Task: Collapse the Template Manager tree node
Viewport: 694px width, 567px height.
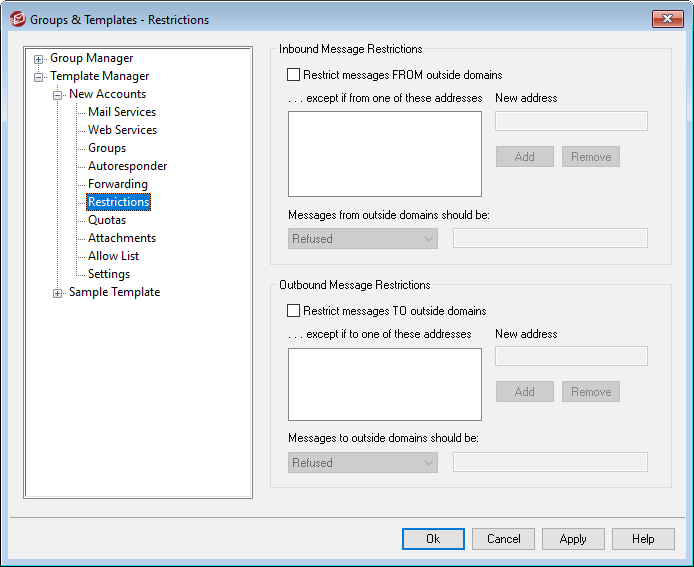Action: tap(39, 77)
